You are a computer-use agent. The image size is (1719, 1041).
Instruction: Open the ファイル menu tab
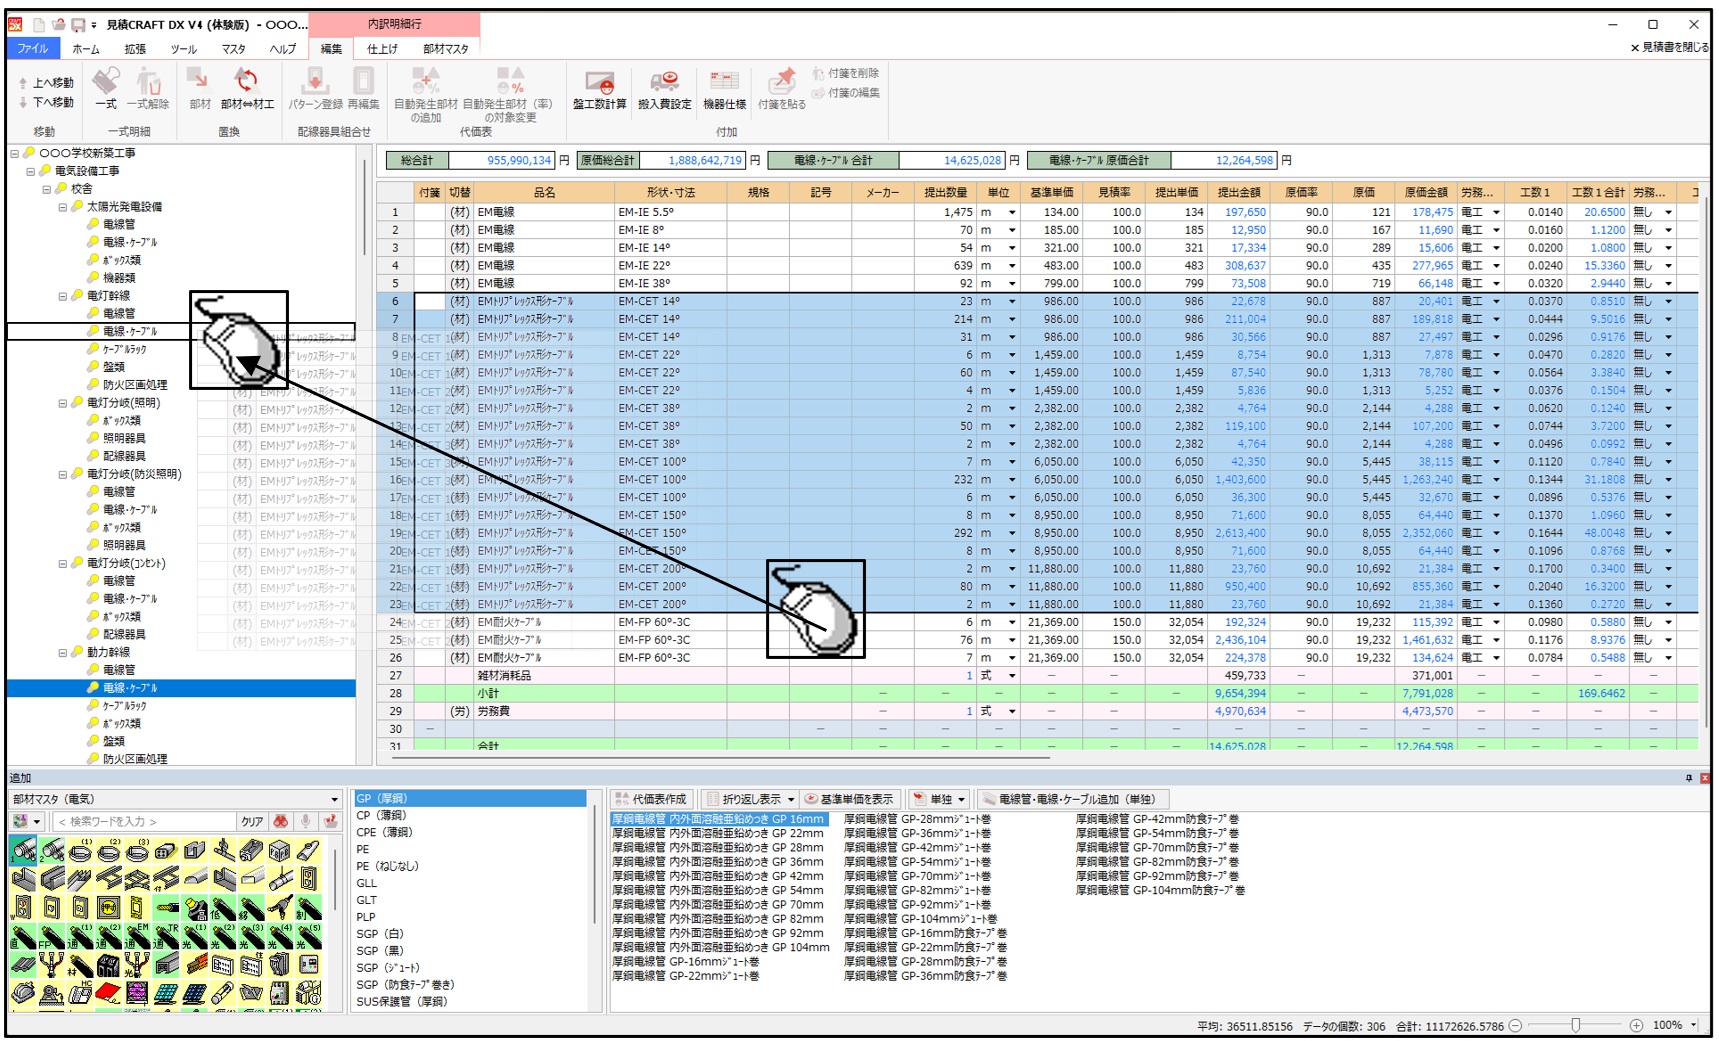(33, 48)
